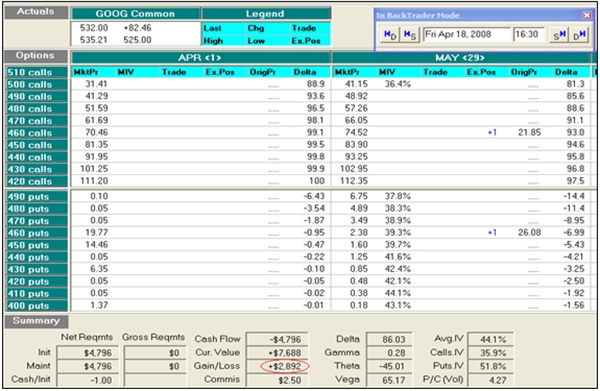Select the 450 calls row label

(36, 145)
